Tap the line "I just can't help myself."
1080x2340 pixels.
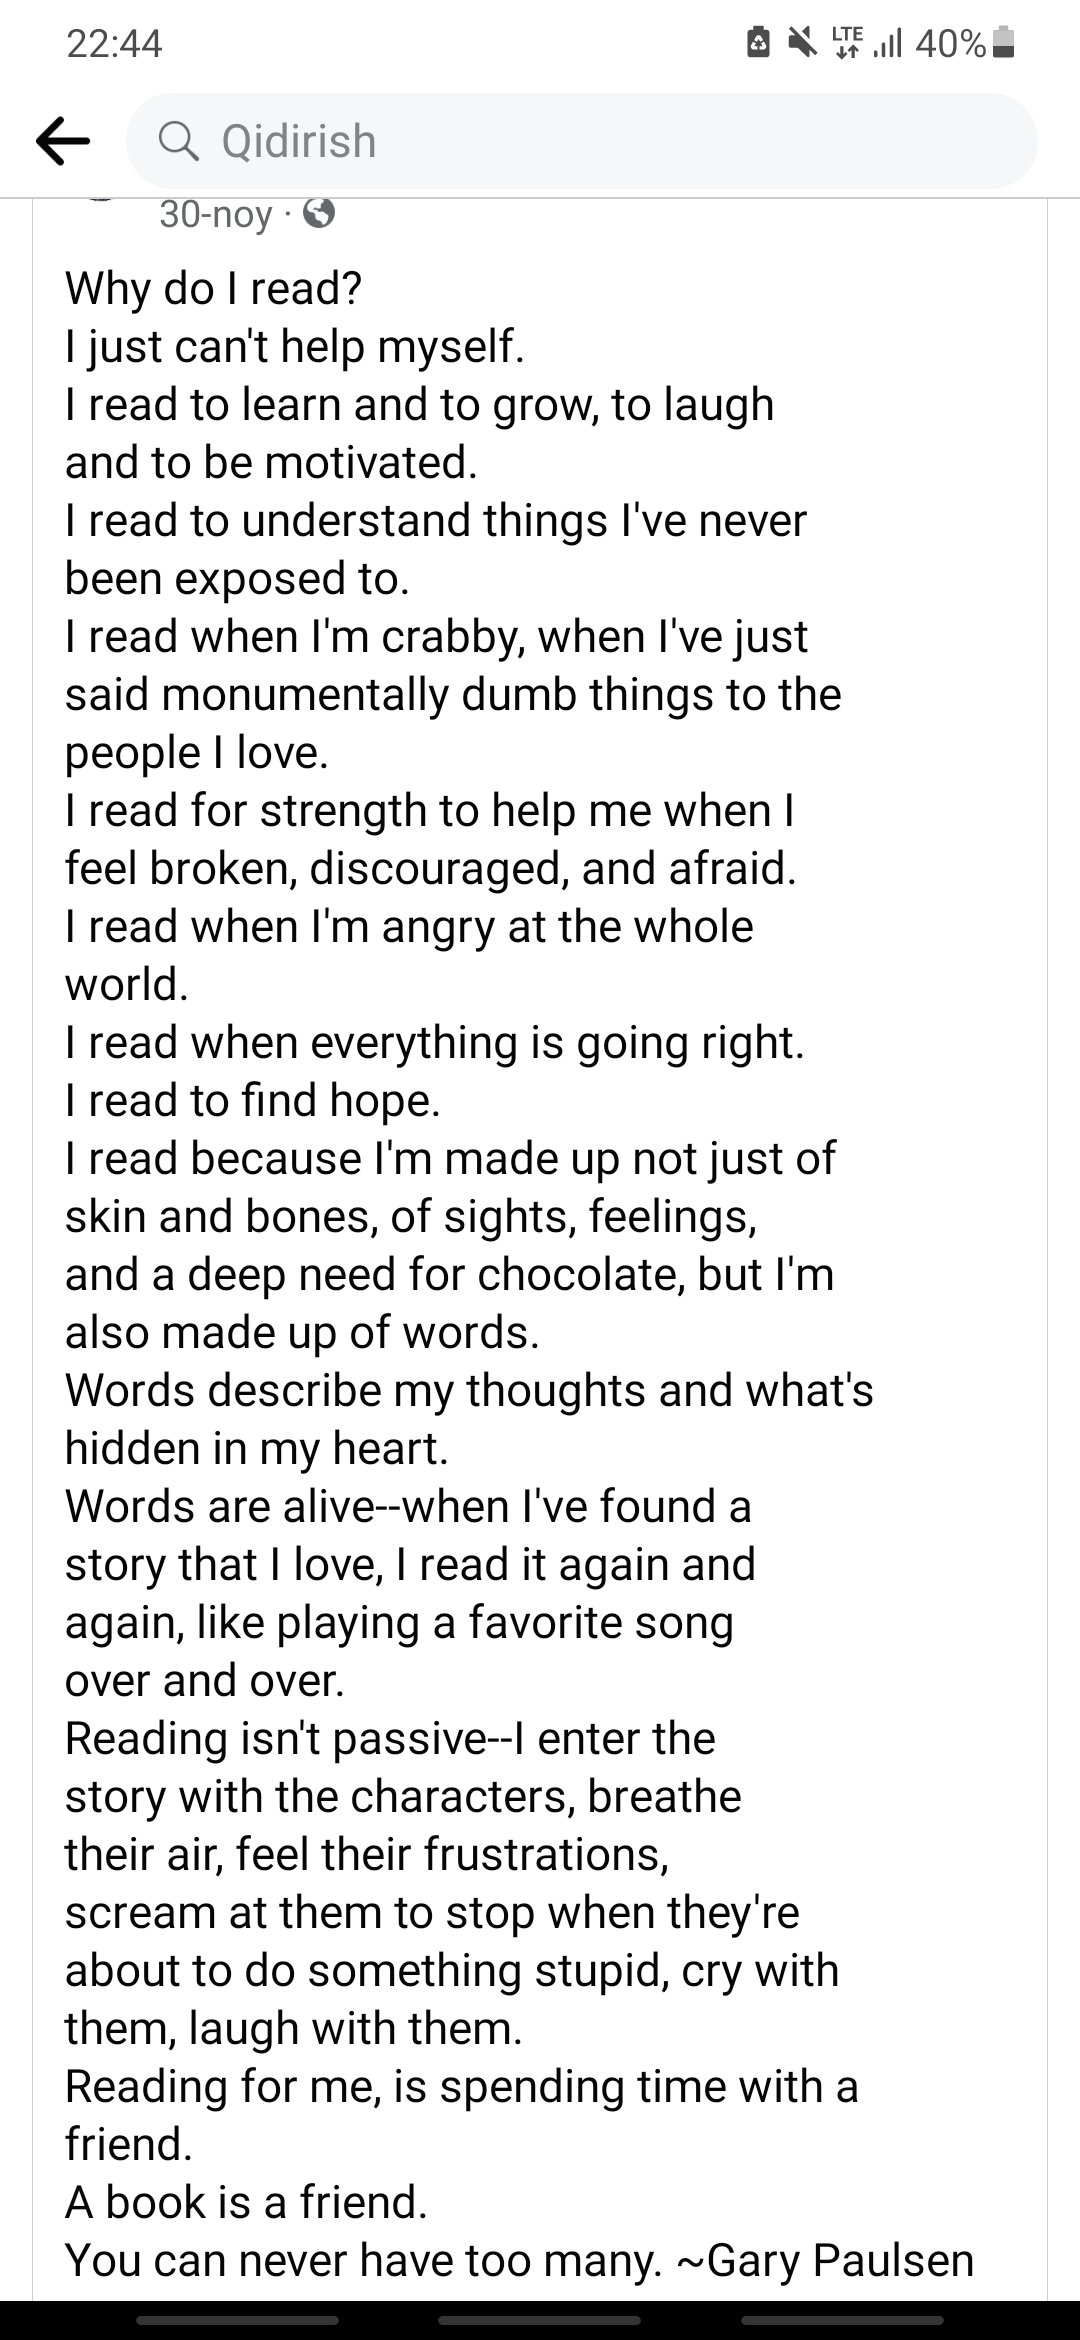[295, 347]
